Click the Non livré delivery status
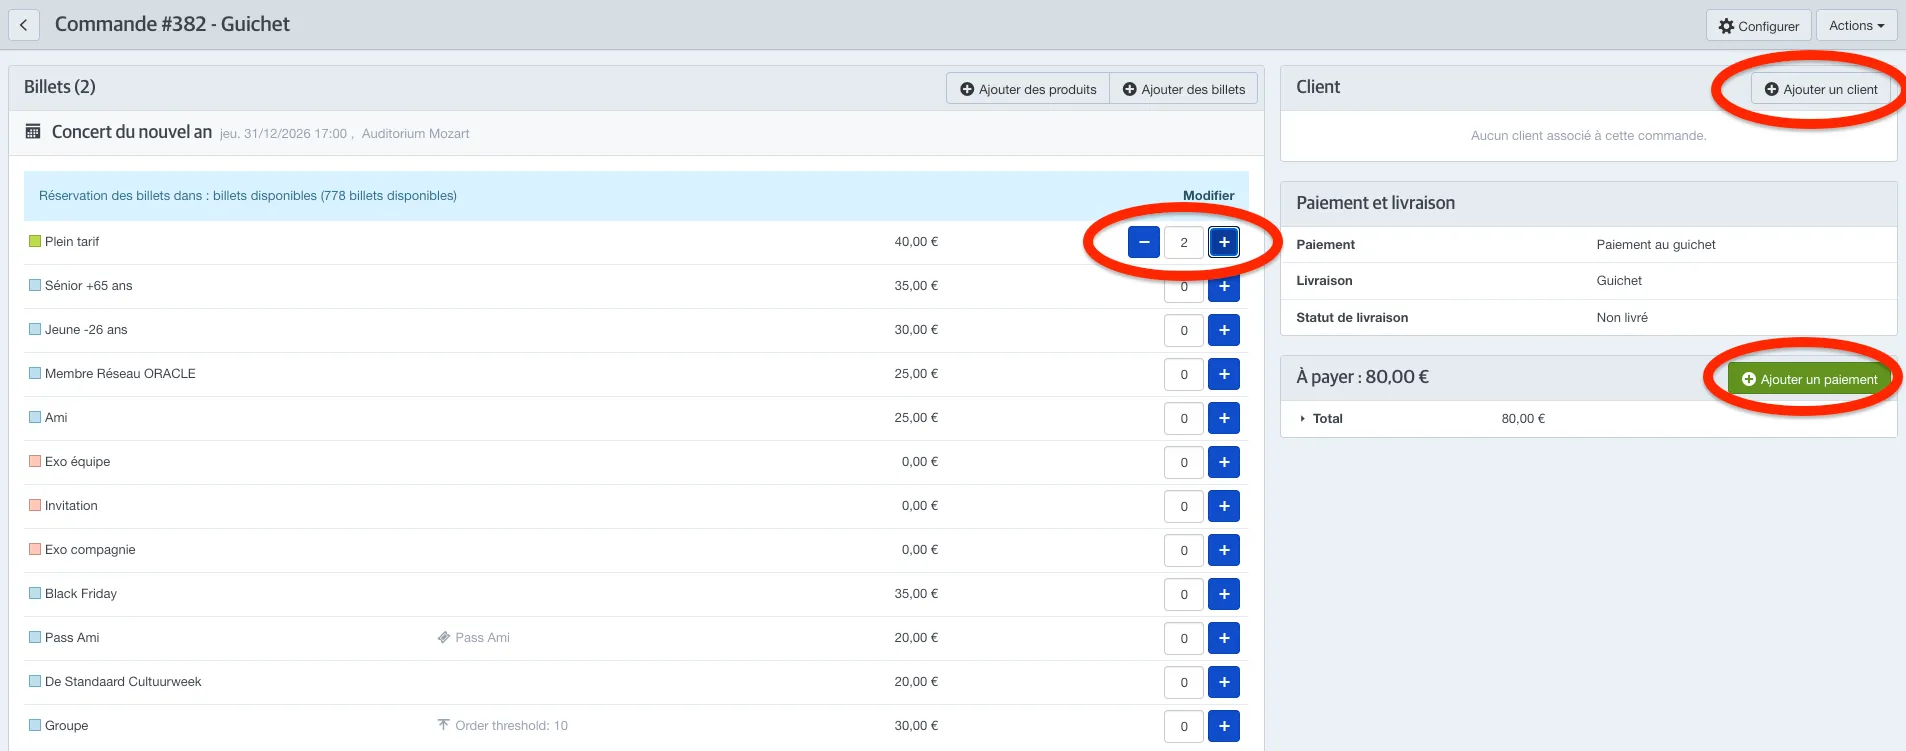The image size is (1906, 751). point(1622,318)
